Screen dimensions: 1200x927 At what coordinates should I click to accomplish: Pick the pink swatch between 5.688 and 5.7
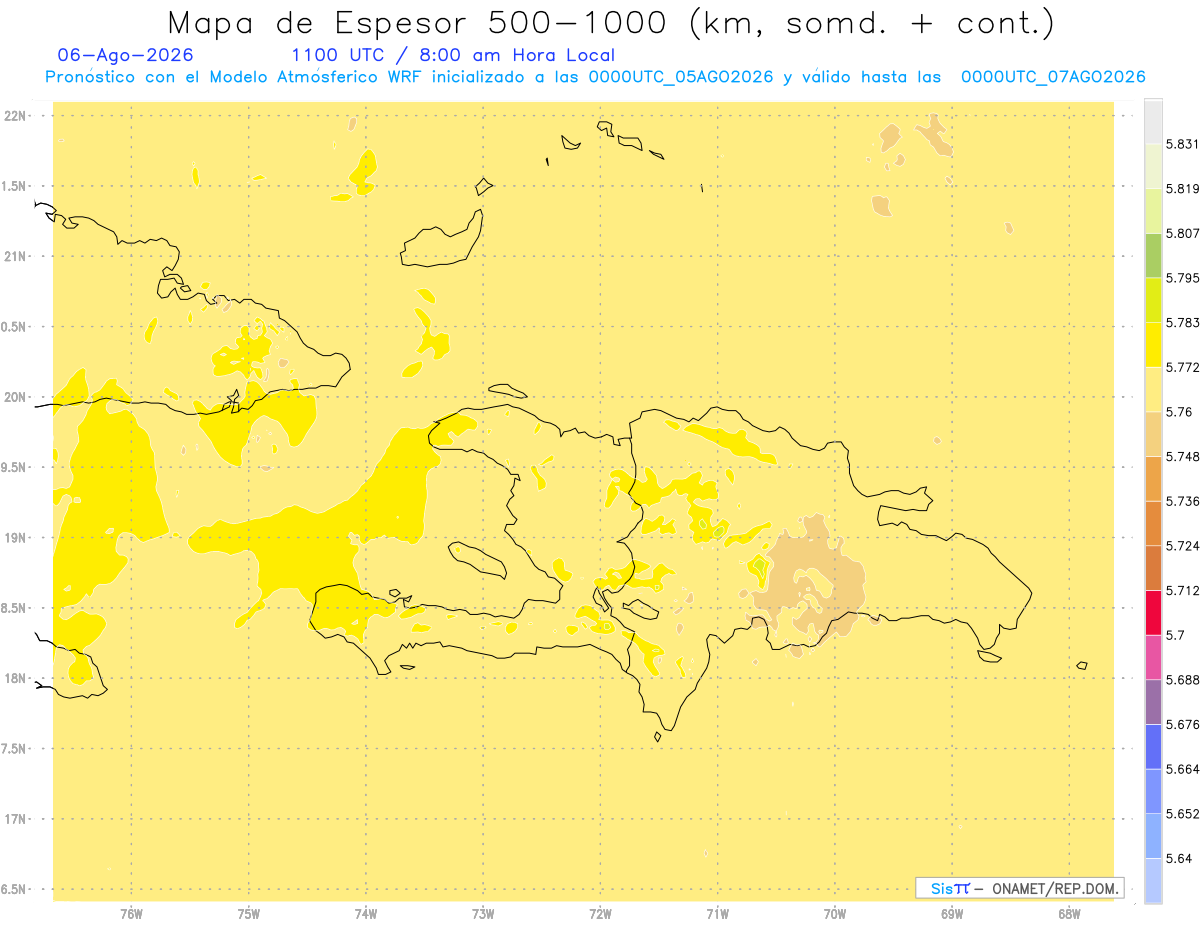point(1153,657)
